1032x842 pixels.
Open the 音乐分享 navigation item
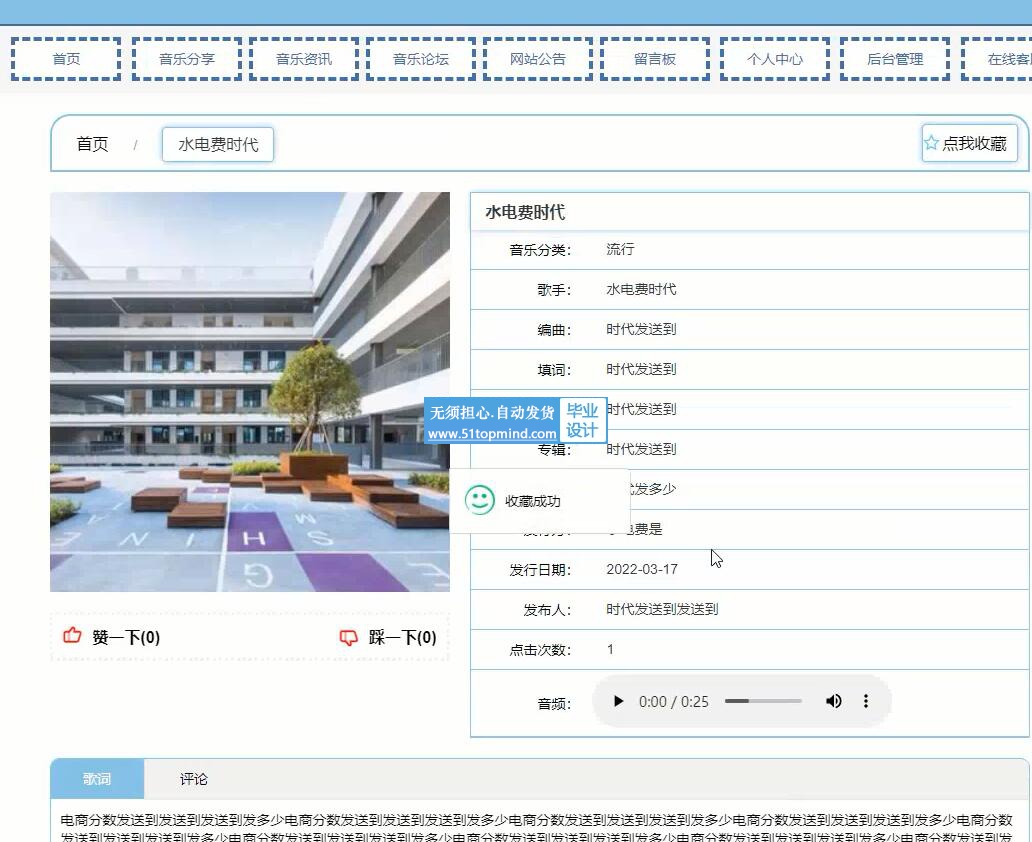click(187, 59)
